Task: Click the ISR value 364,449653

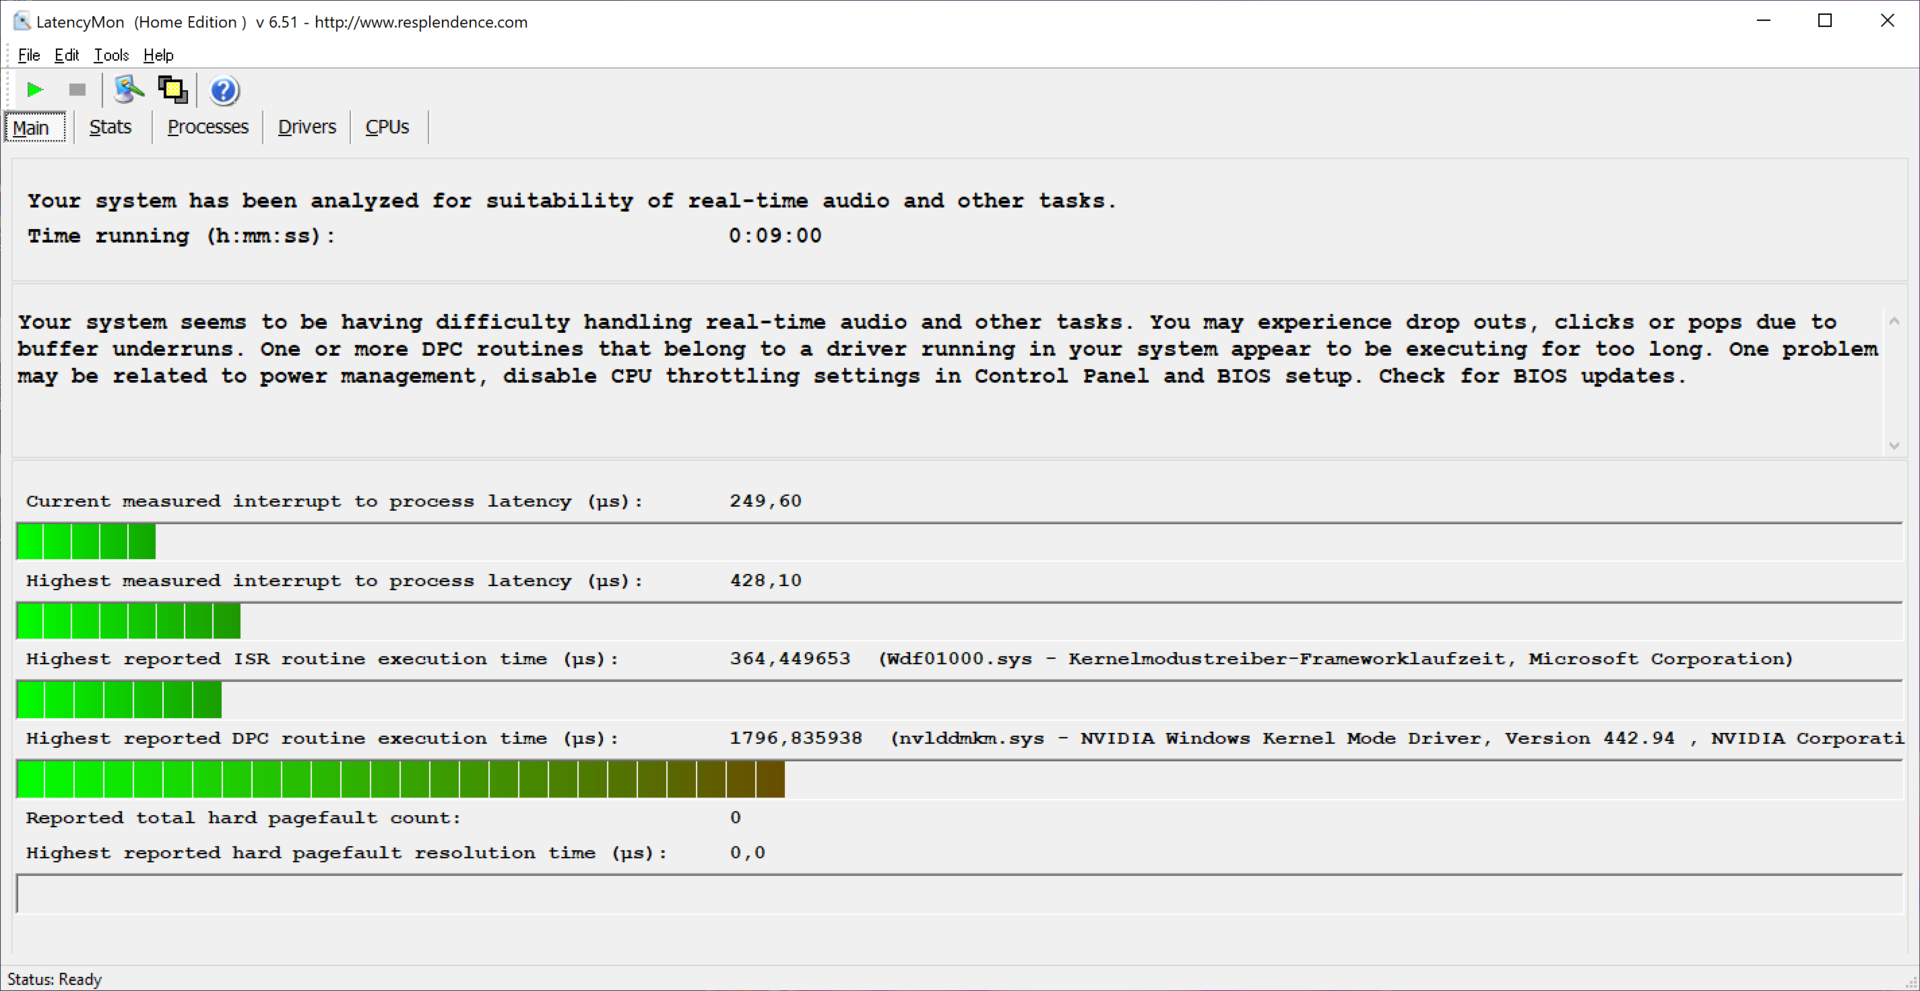Action: tap(790, 659)
